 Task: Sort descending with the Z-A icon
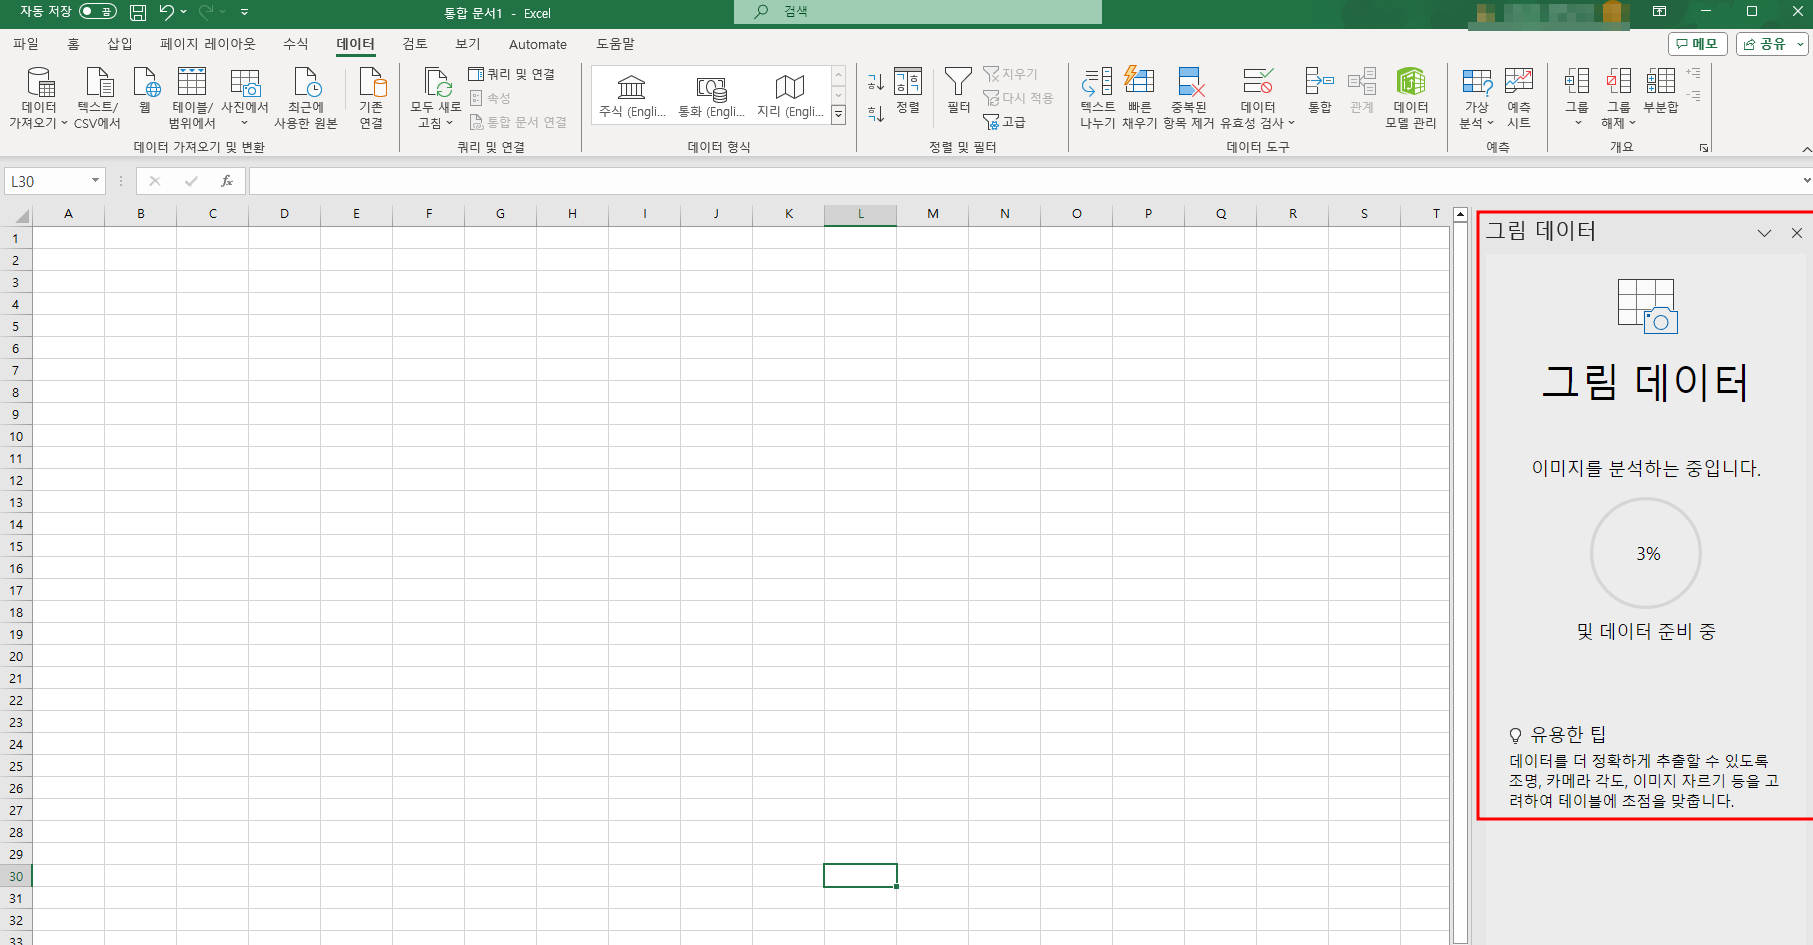point(876,113)
